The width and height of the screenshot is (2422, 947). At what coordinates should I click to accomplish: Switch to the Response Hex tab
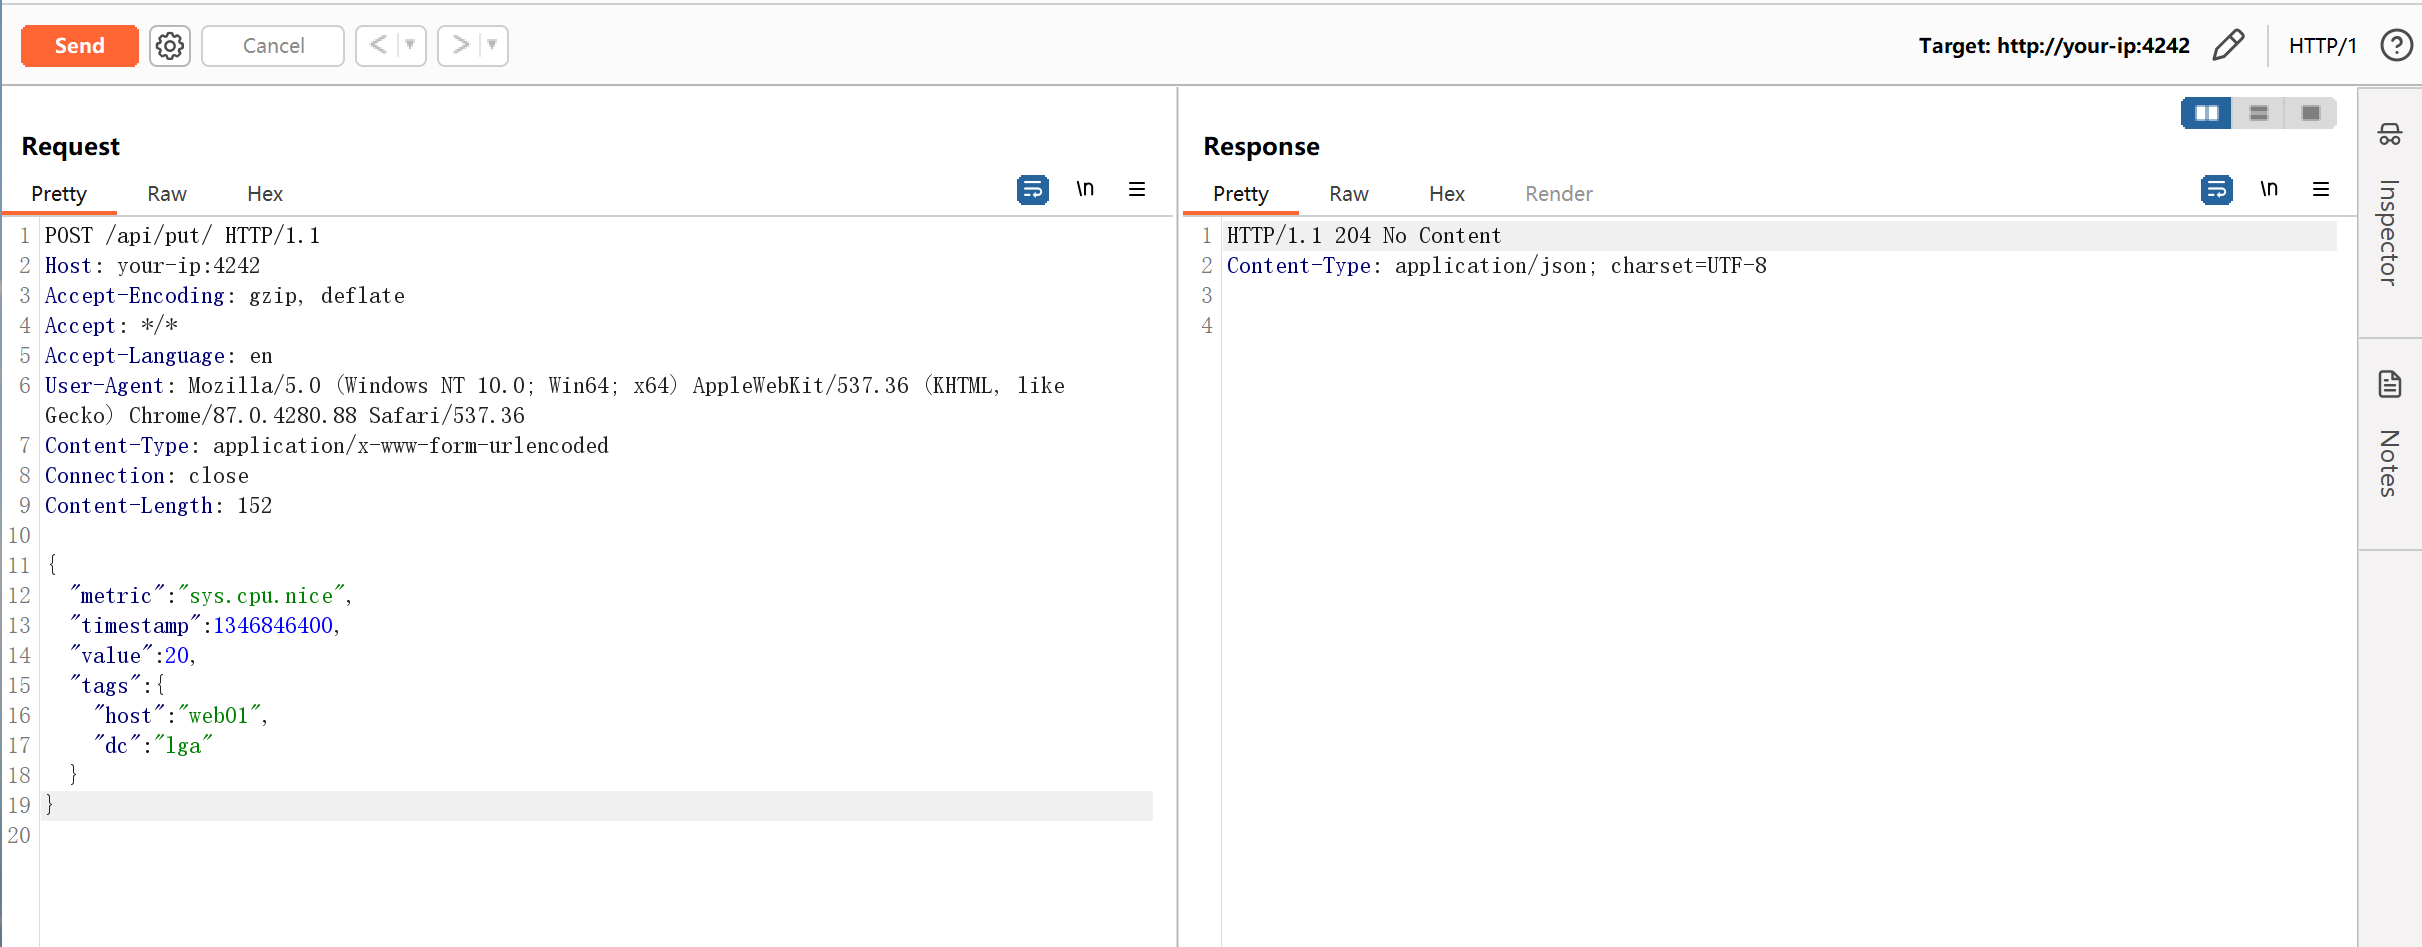tap(1446, 194)
